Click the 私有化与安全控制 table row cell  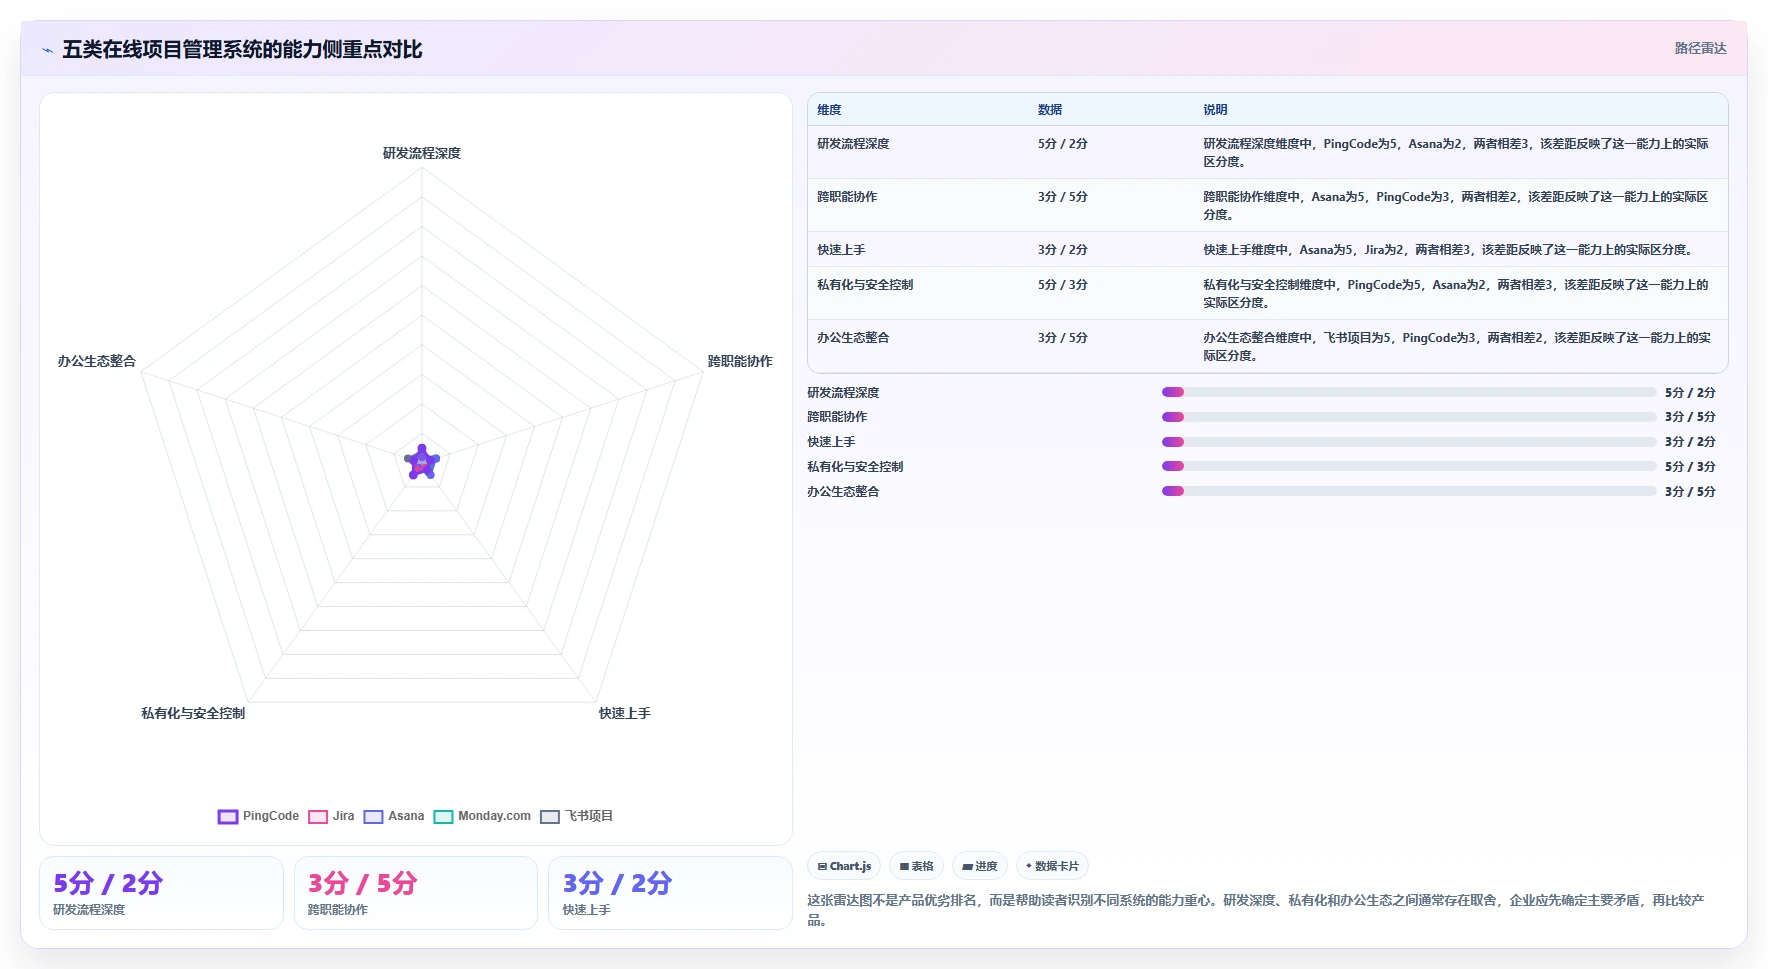(865, 285)
